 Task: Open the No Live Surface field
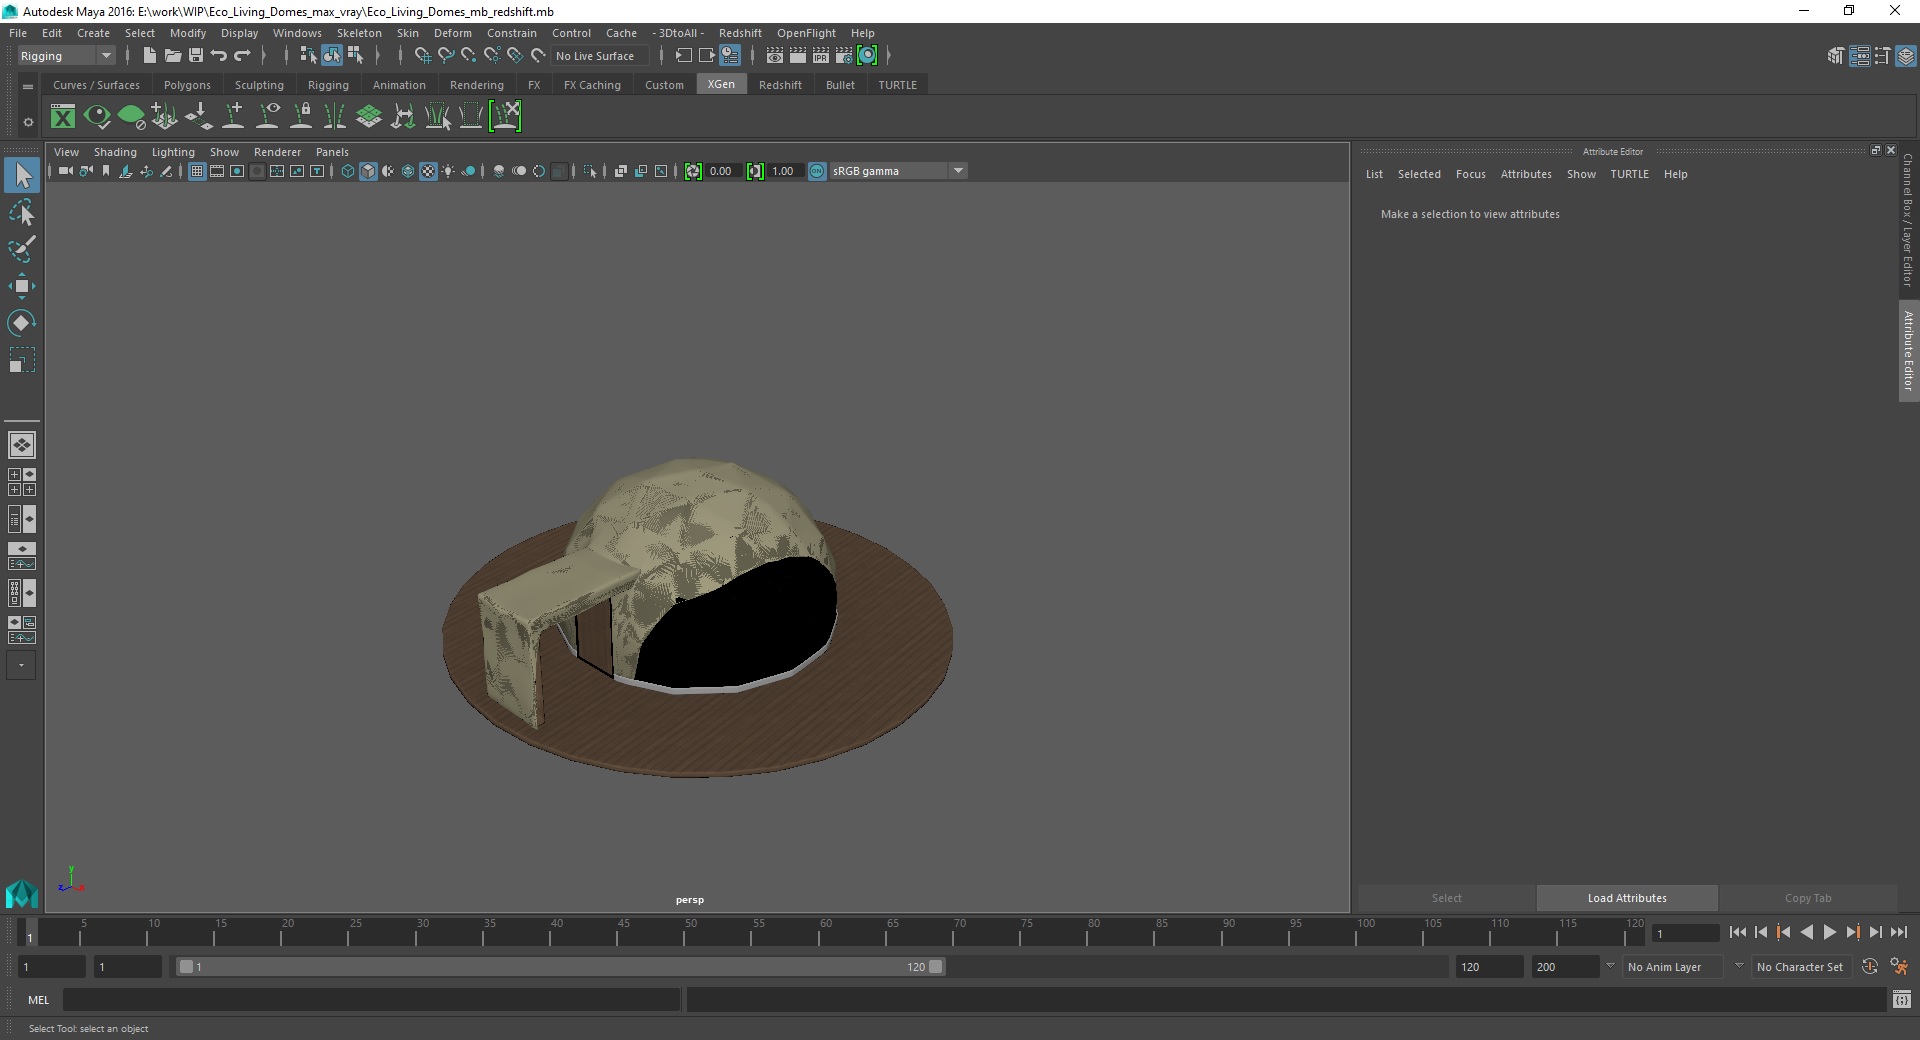point(601,56)
